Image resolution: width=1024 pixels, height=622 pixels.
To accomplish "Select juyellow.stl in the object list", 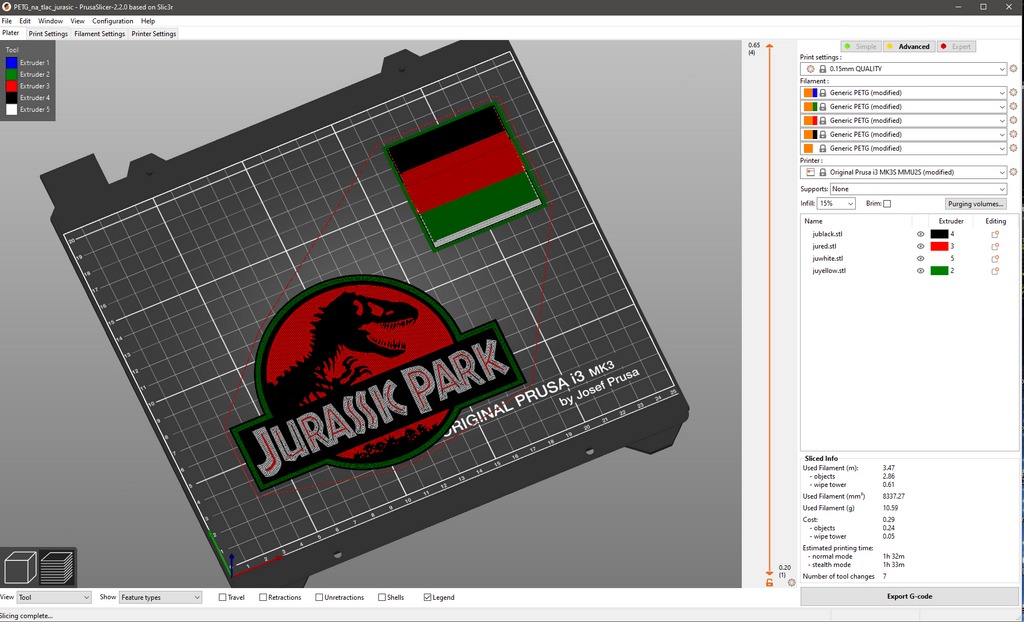I will (x=829, y=270).
